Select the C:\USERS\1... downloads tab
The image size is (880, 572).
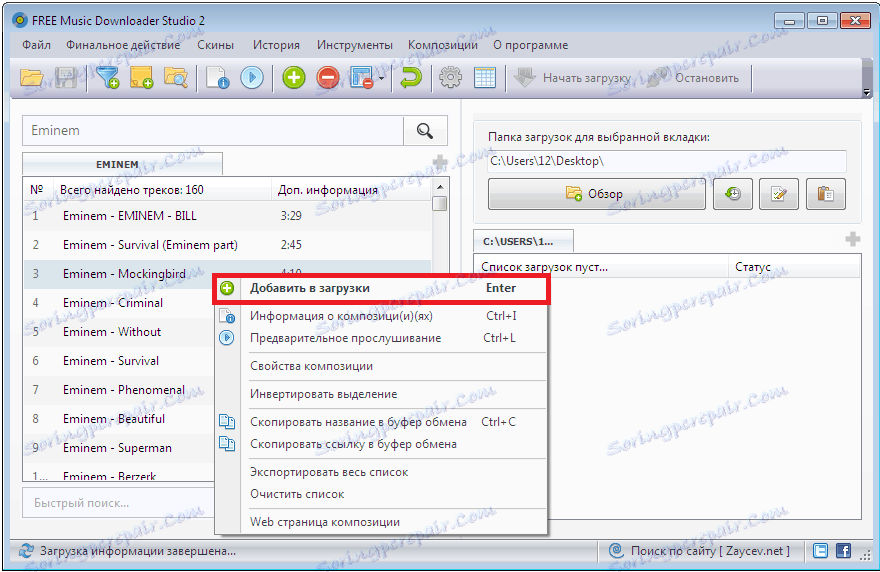tap(523, 241)
